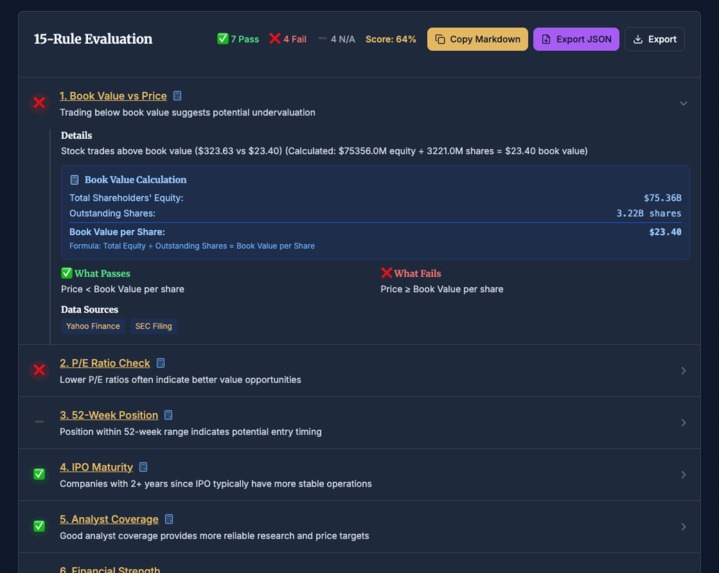The image size is (719, 573).
Task: Click the 3.22B shares value
Action: tap(648, 214)
